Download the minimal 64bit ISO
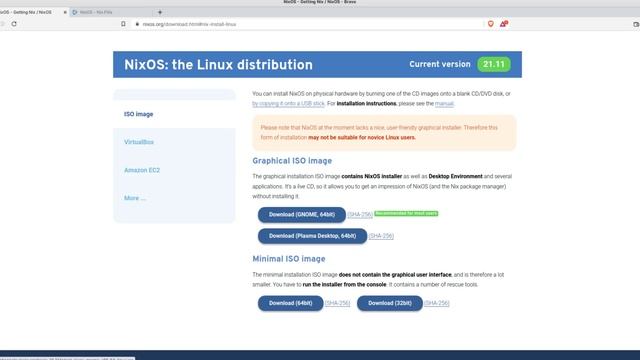The height and width of the screenshot is (360, 640). (x=291, y=303)
